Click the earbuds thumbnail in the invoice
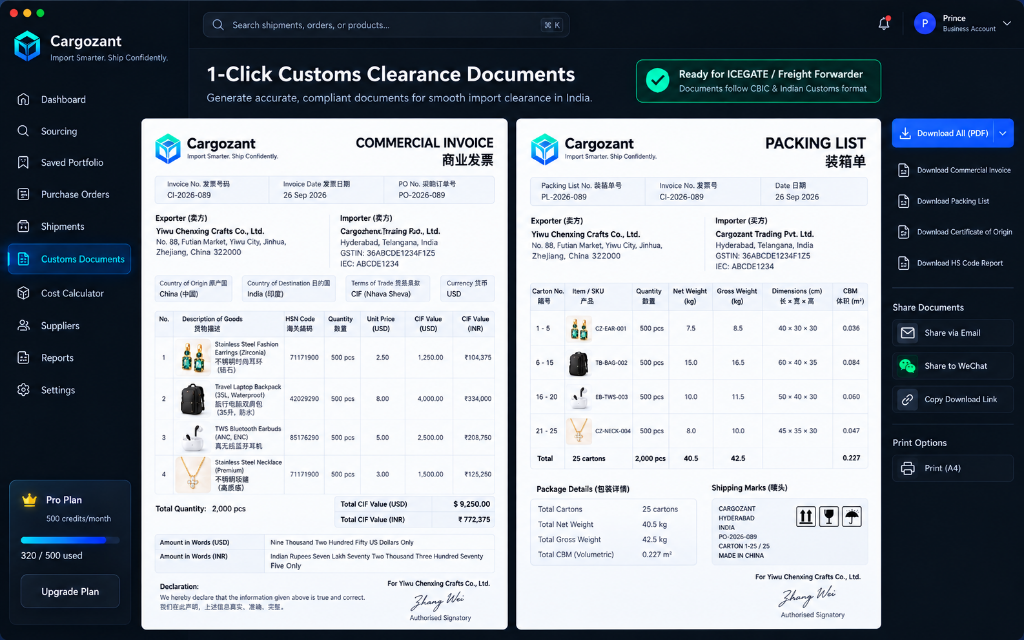The width and height of the screenshot is (1024, 640). point(194,438)
